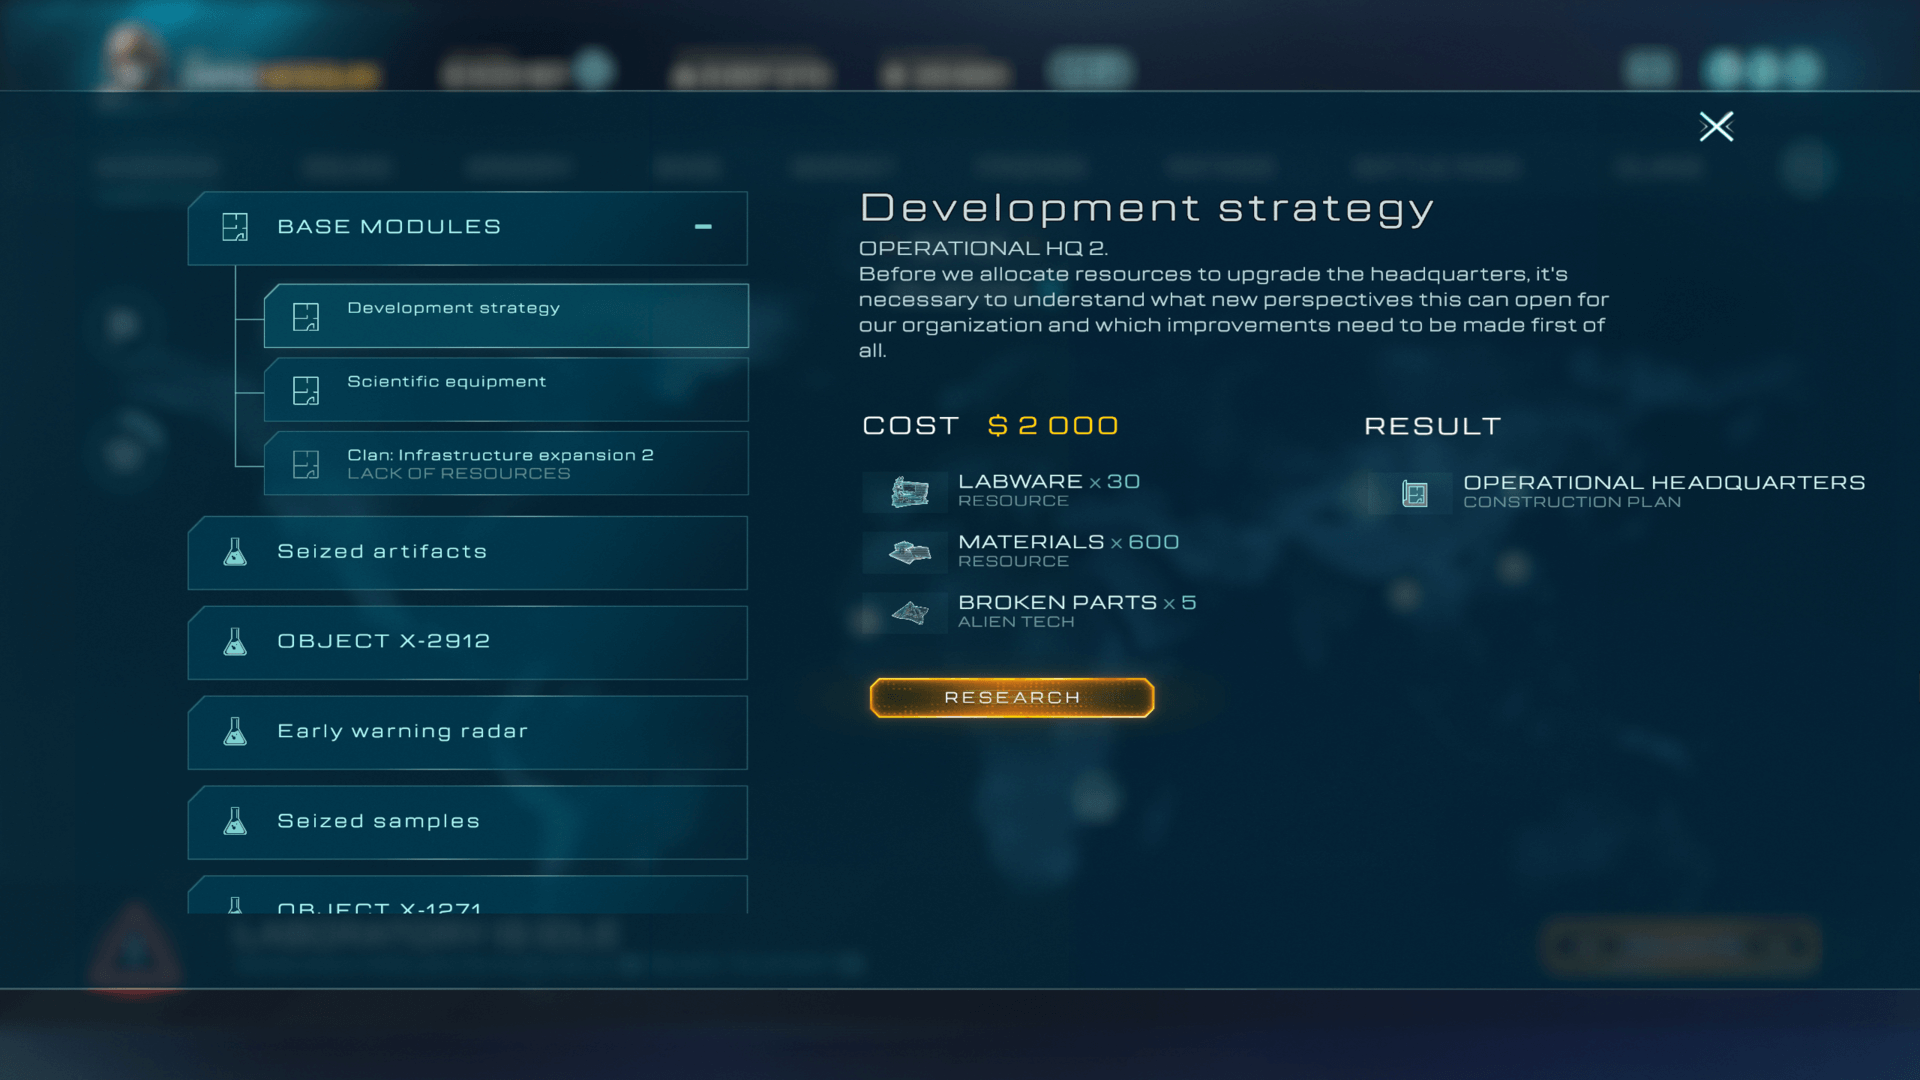Open the partially visible OBJECT X-1271 category
Image resolution: width=1920 pixels, height=1080 pixels.
[467, 899]
